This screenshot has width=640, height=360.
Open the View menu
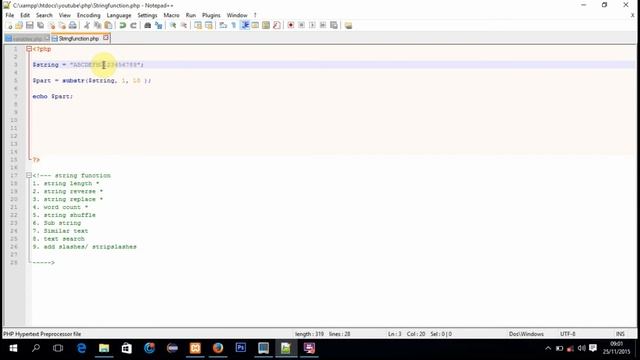tap(64, 15)
